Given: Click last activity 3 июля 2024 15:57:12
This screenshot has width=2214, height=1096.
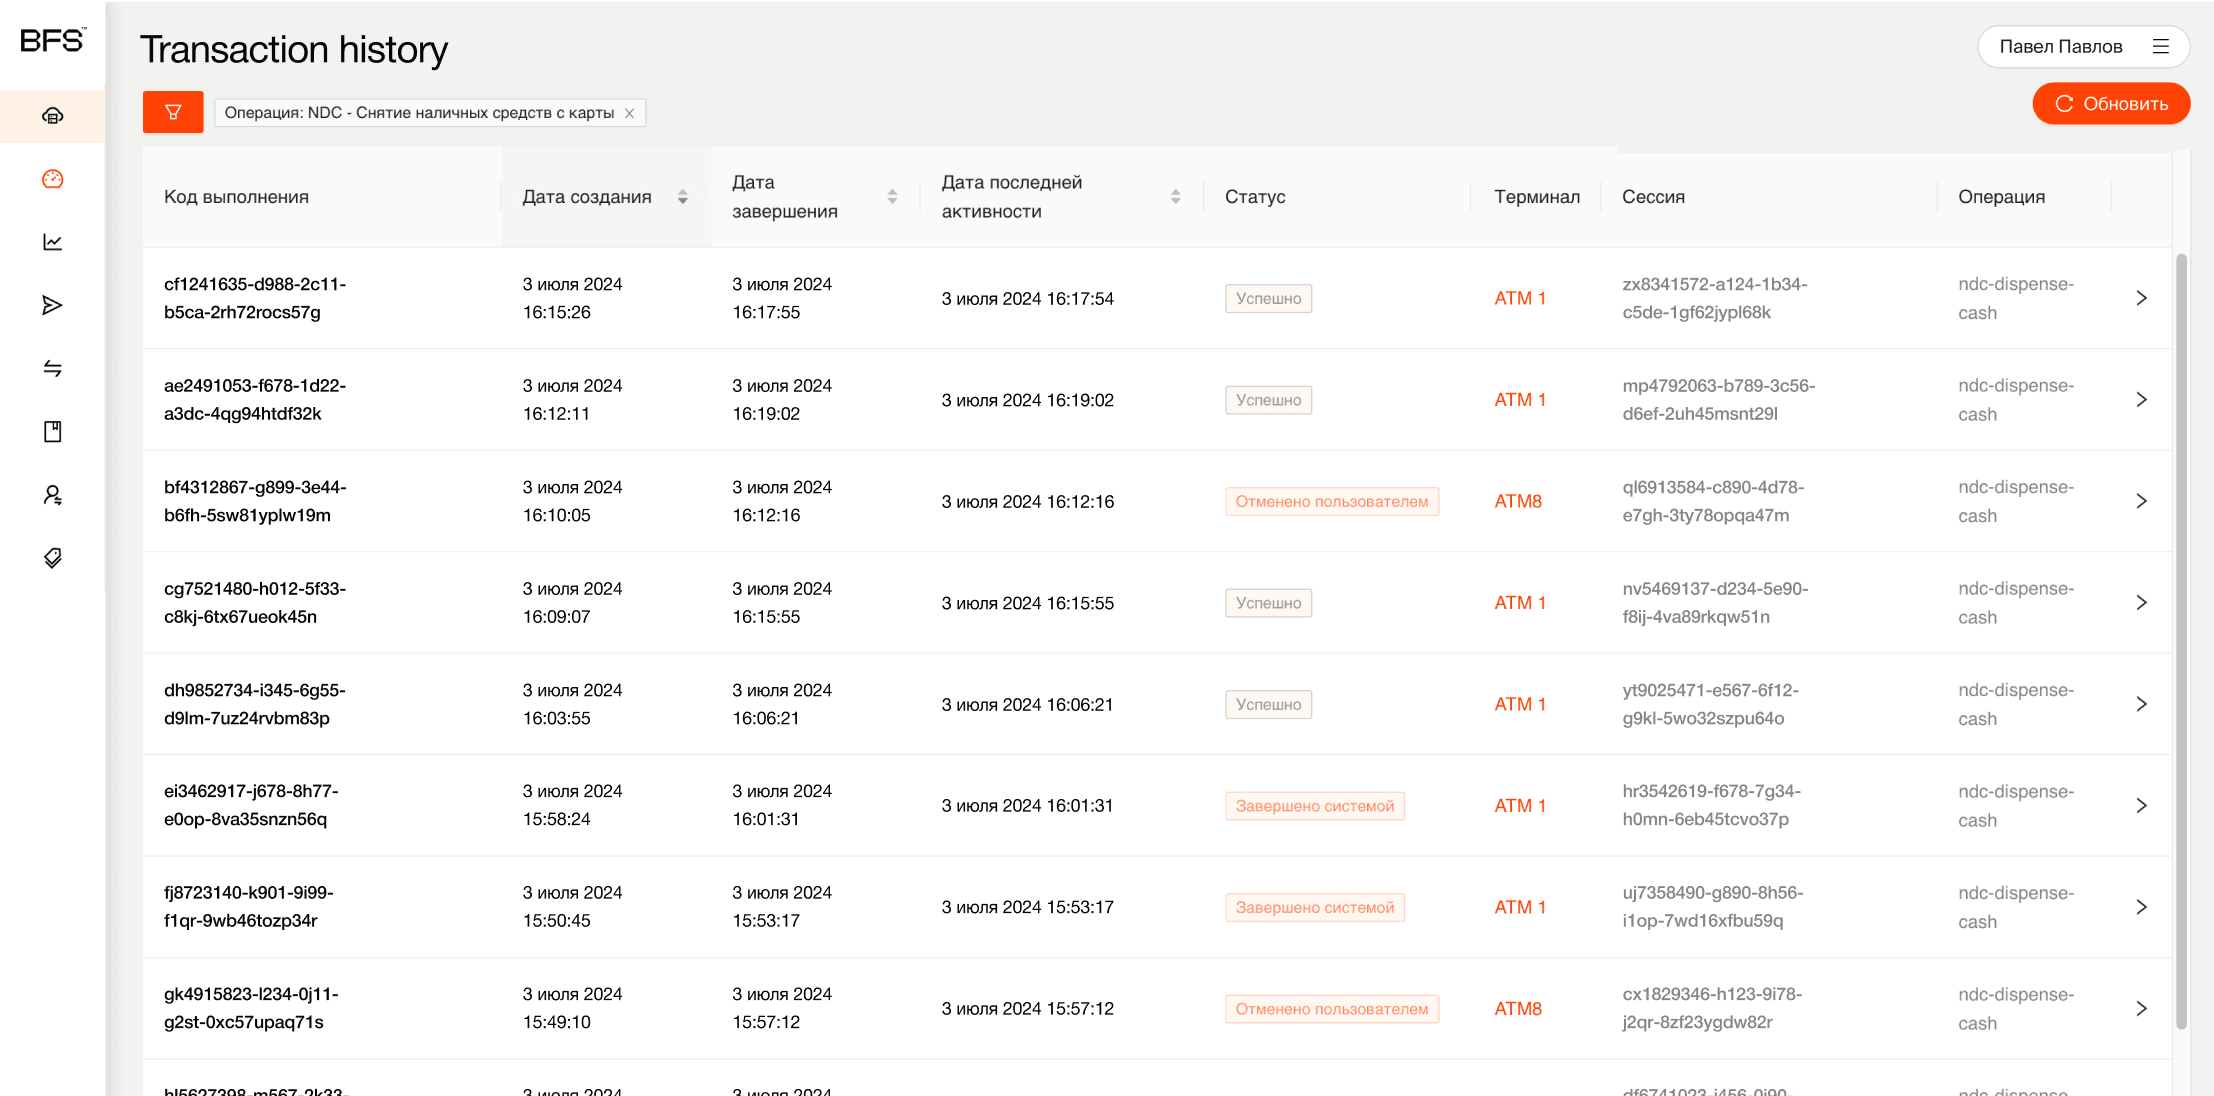Looking at the screenshot, I should coord(1027,1009).
